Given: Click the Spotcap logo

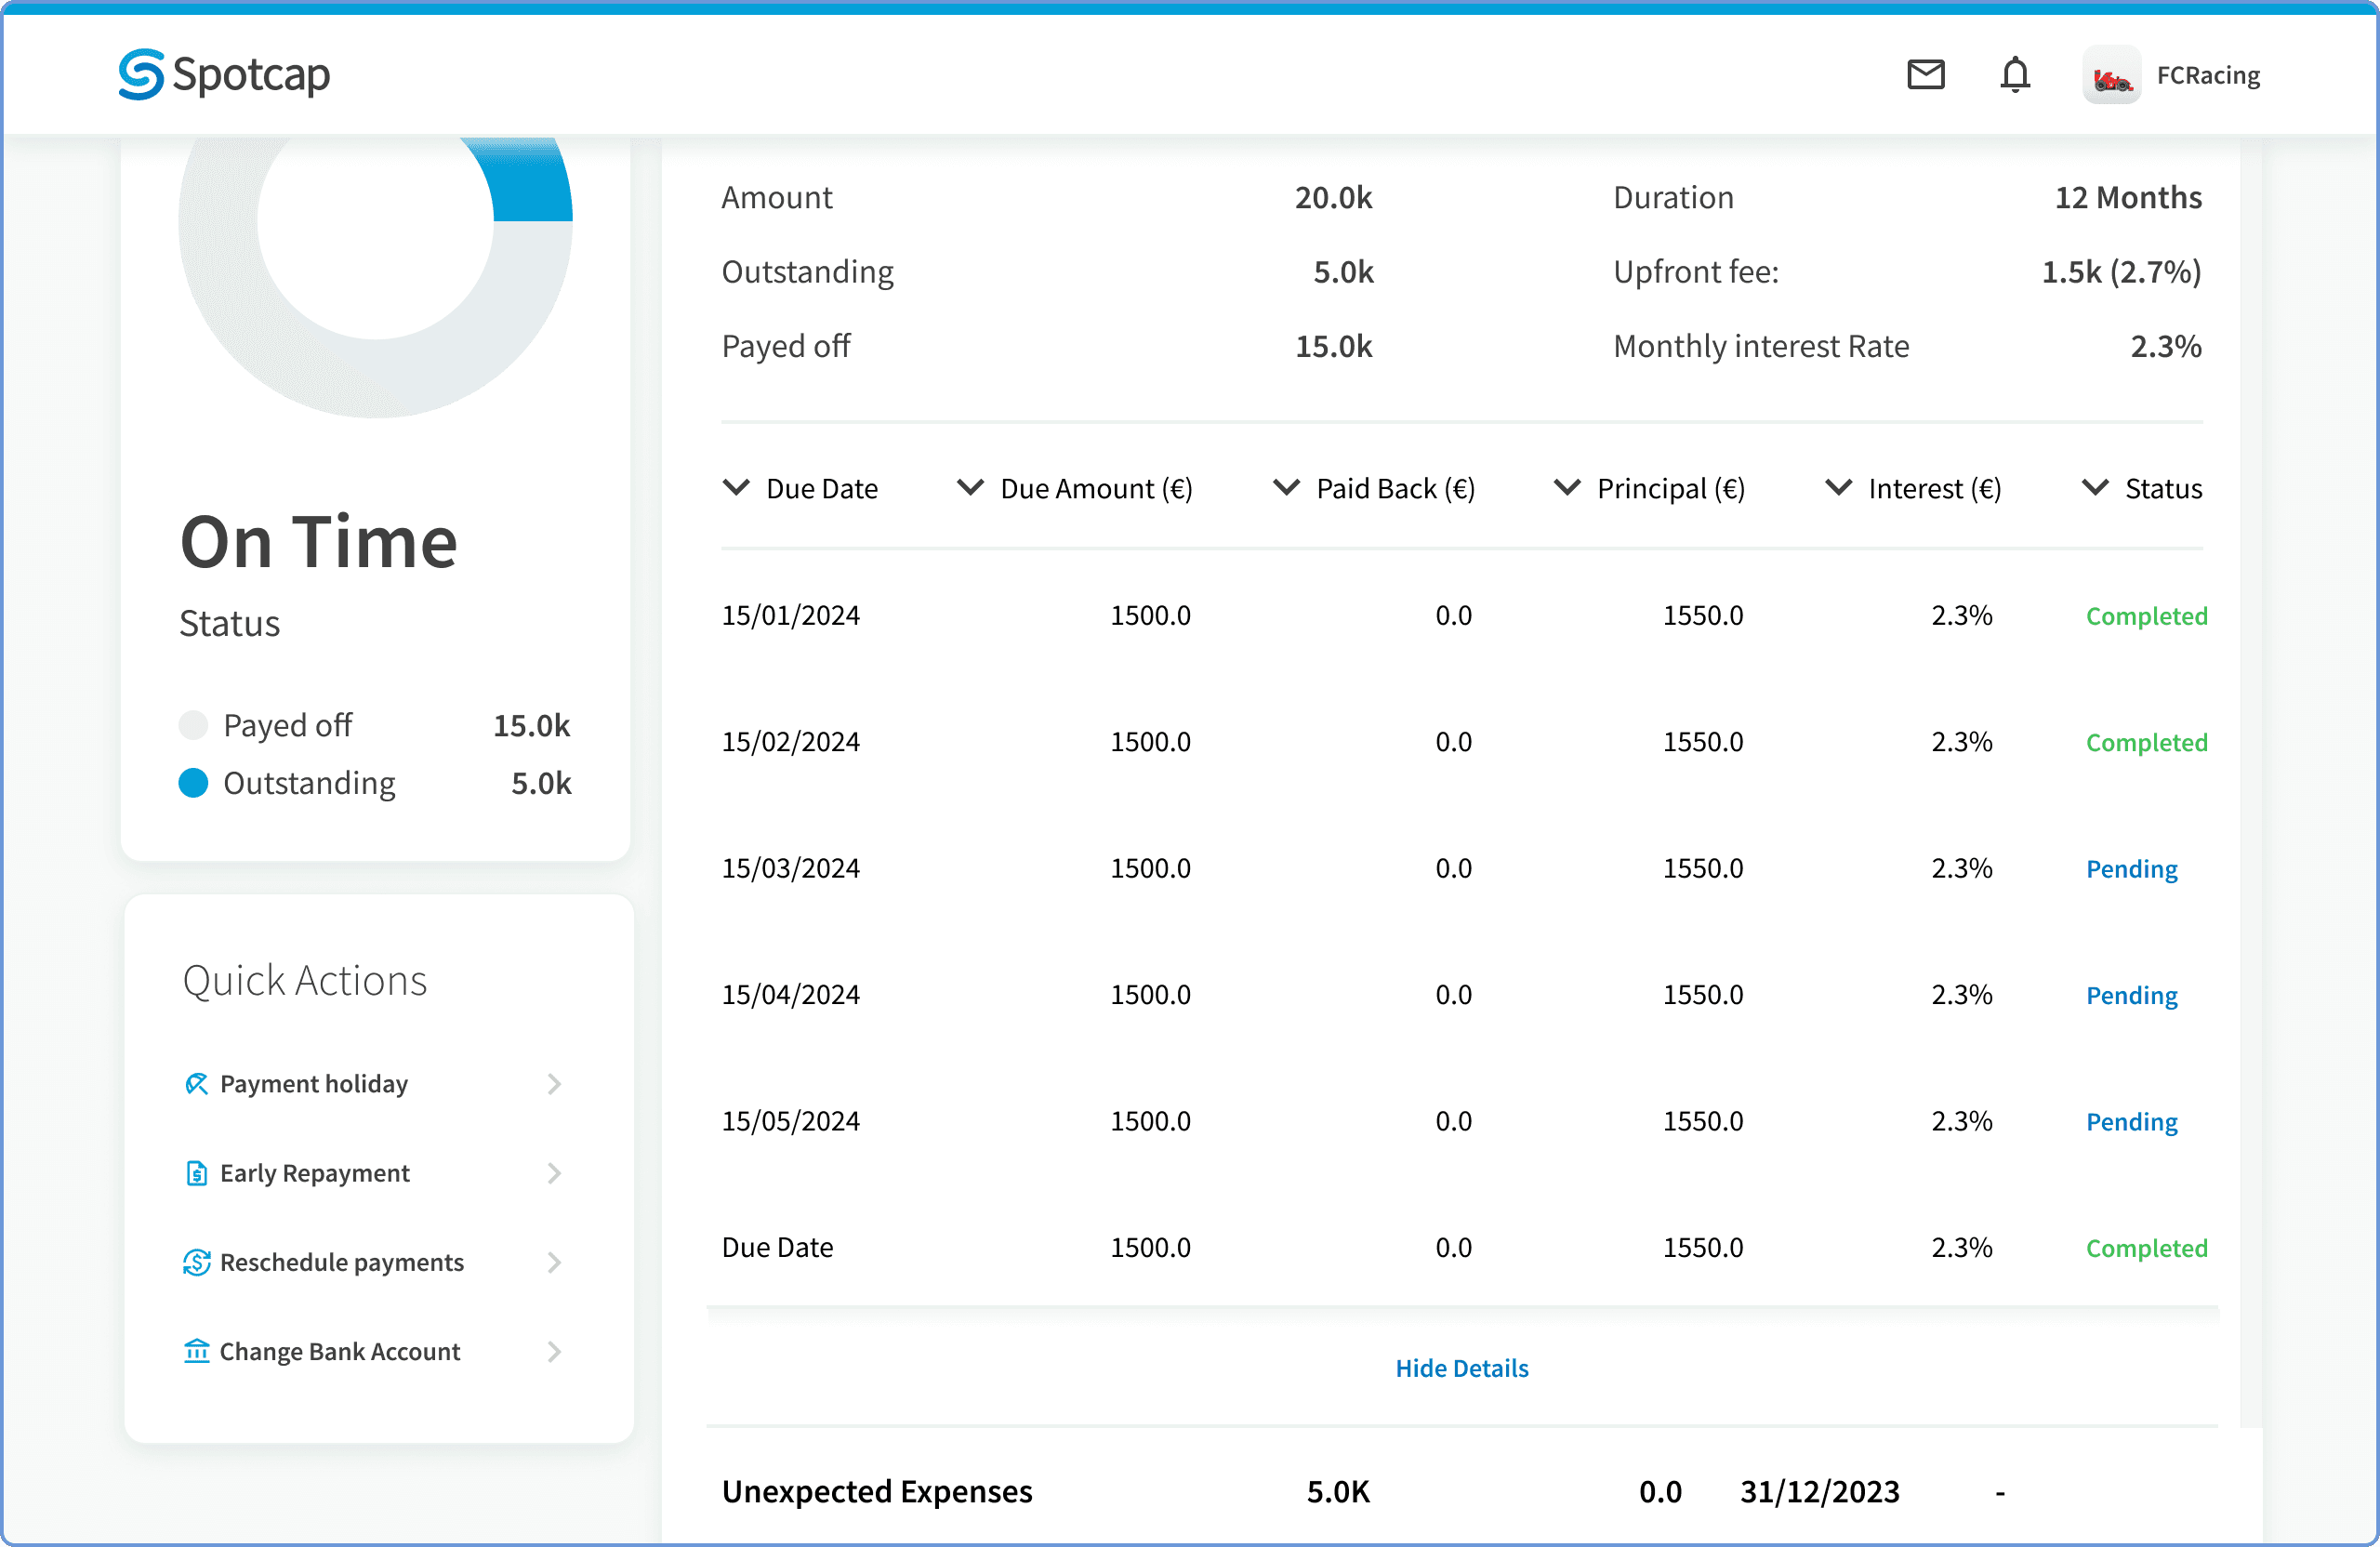Looking at the screenshot, I should coord(224,74).
